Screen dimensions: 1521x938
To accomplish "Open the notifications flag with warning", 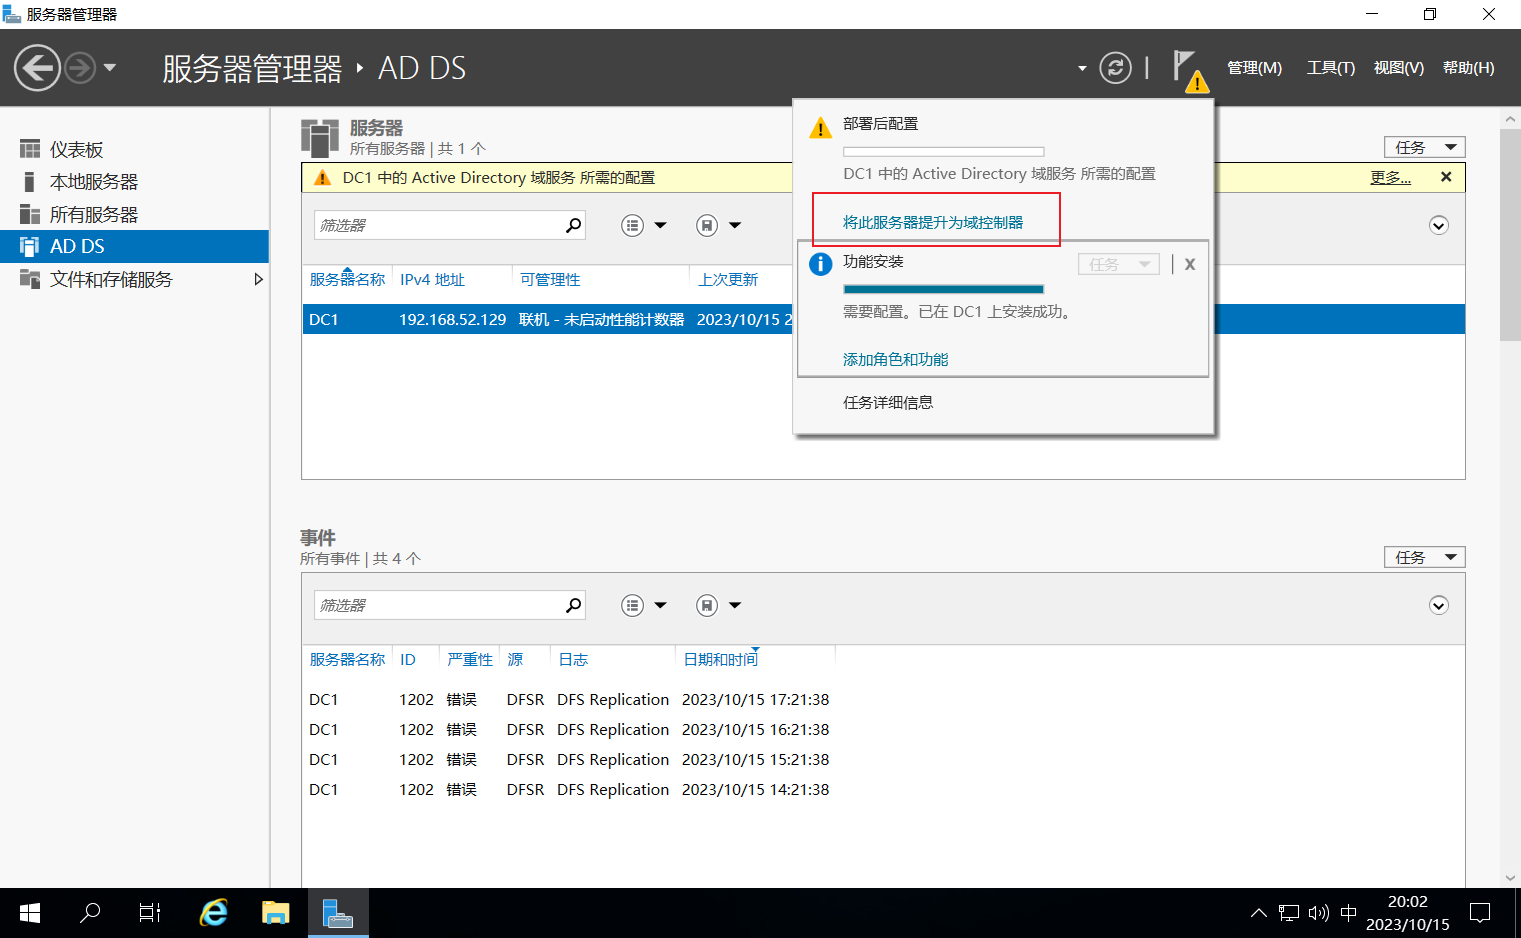I will click(x=1189, y=70).
